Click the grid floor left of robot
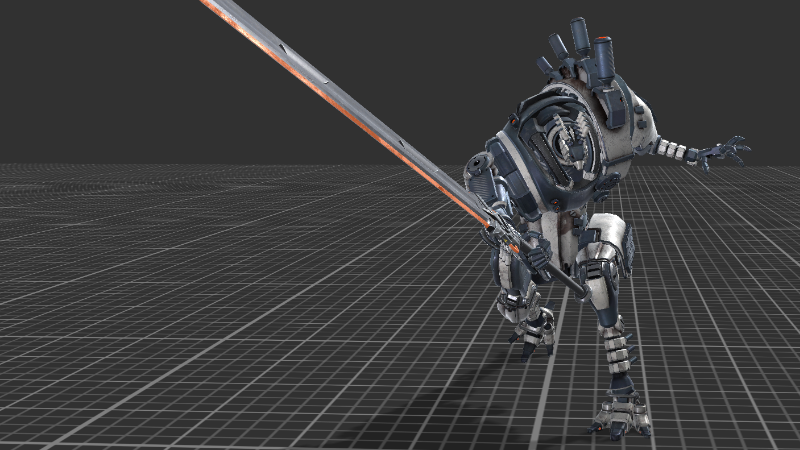The image size is (800, 450). pos(200,300)
